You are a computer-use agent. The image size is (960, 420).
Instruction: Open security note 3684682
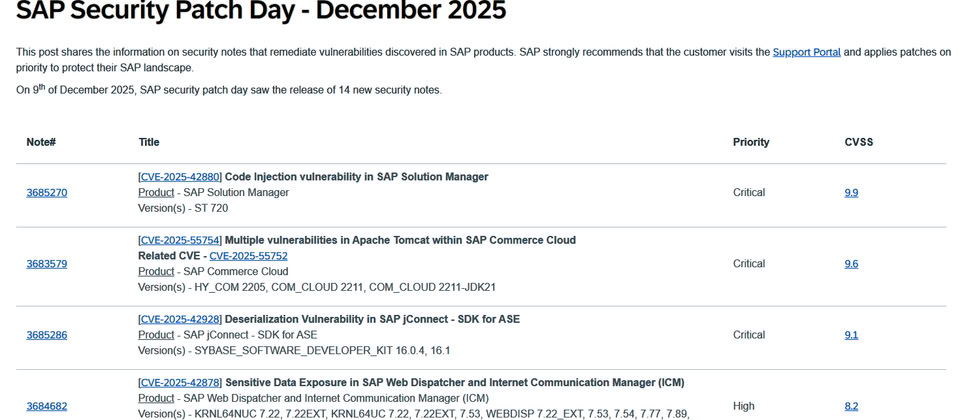(x=47, y=406)
